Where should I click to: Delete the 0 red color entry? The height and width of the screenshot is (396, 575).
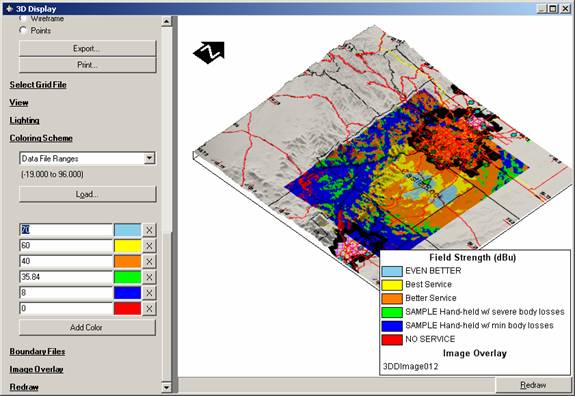[x=149, y=309]
